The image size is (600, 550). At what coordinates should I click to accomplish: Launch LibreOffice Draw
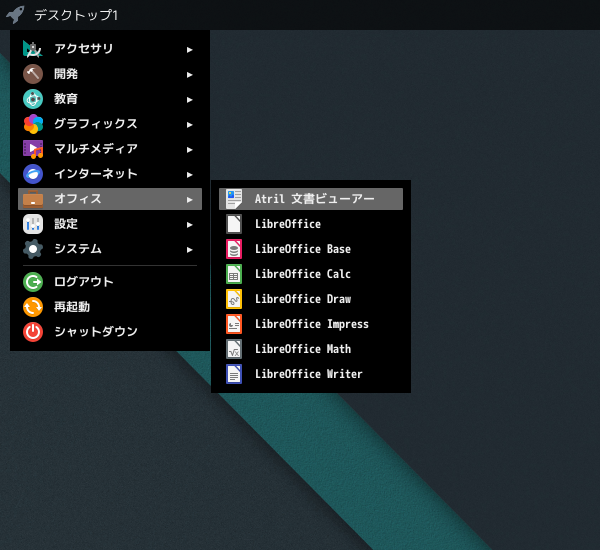[311, 299]
